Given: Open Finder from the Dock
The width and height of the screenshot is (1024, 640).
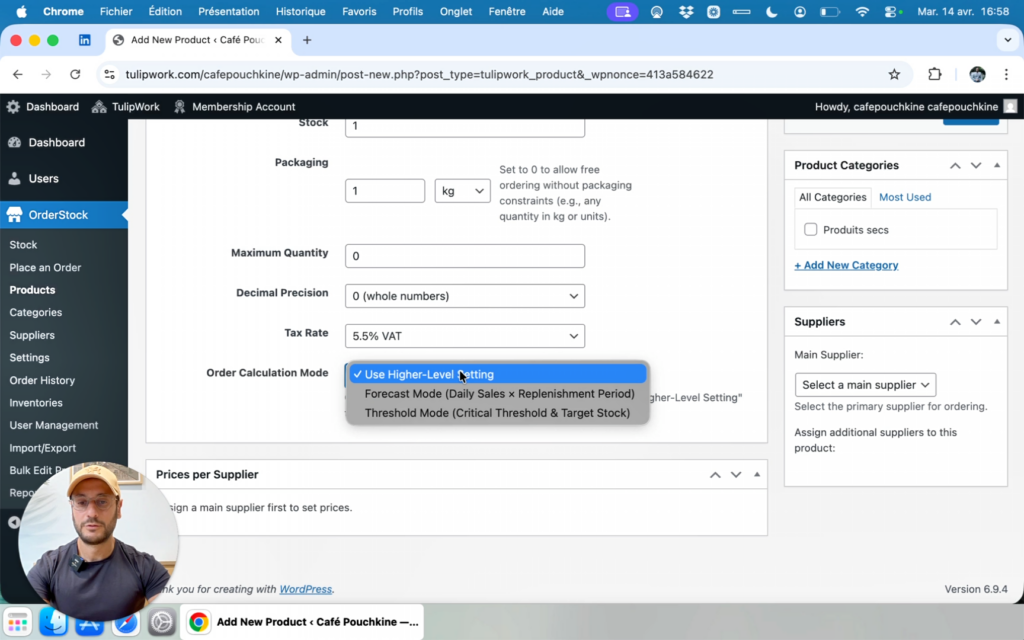Looking at the screenshot, I should (53, 622).
